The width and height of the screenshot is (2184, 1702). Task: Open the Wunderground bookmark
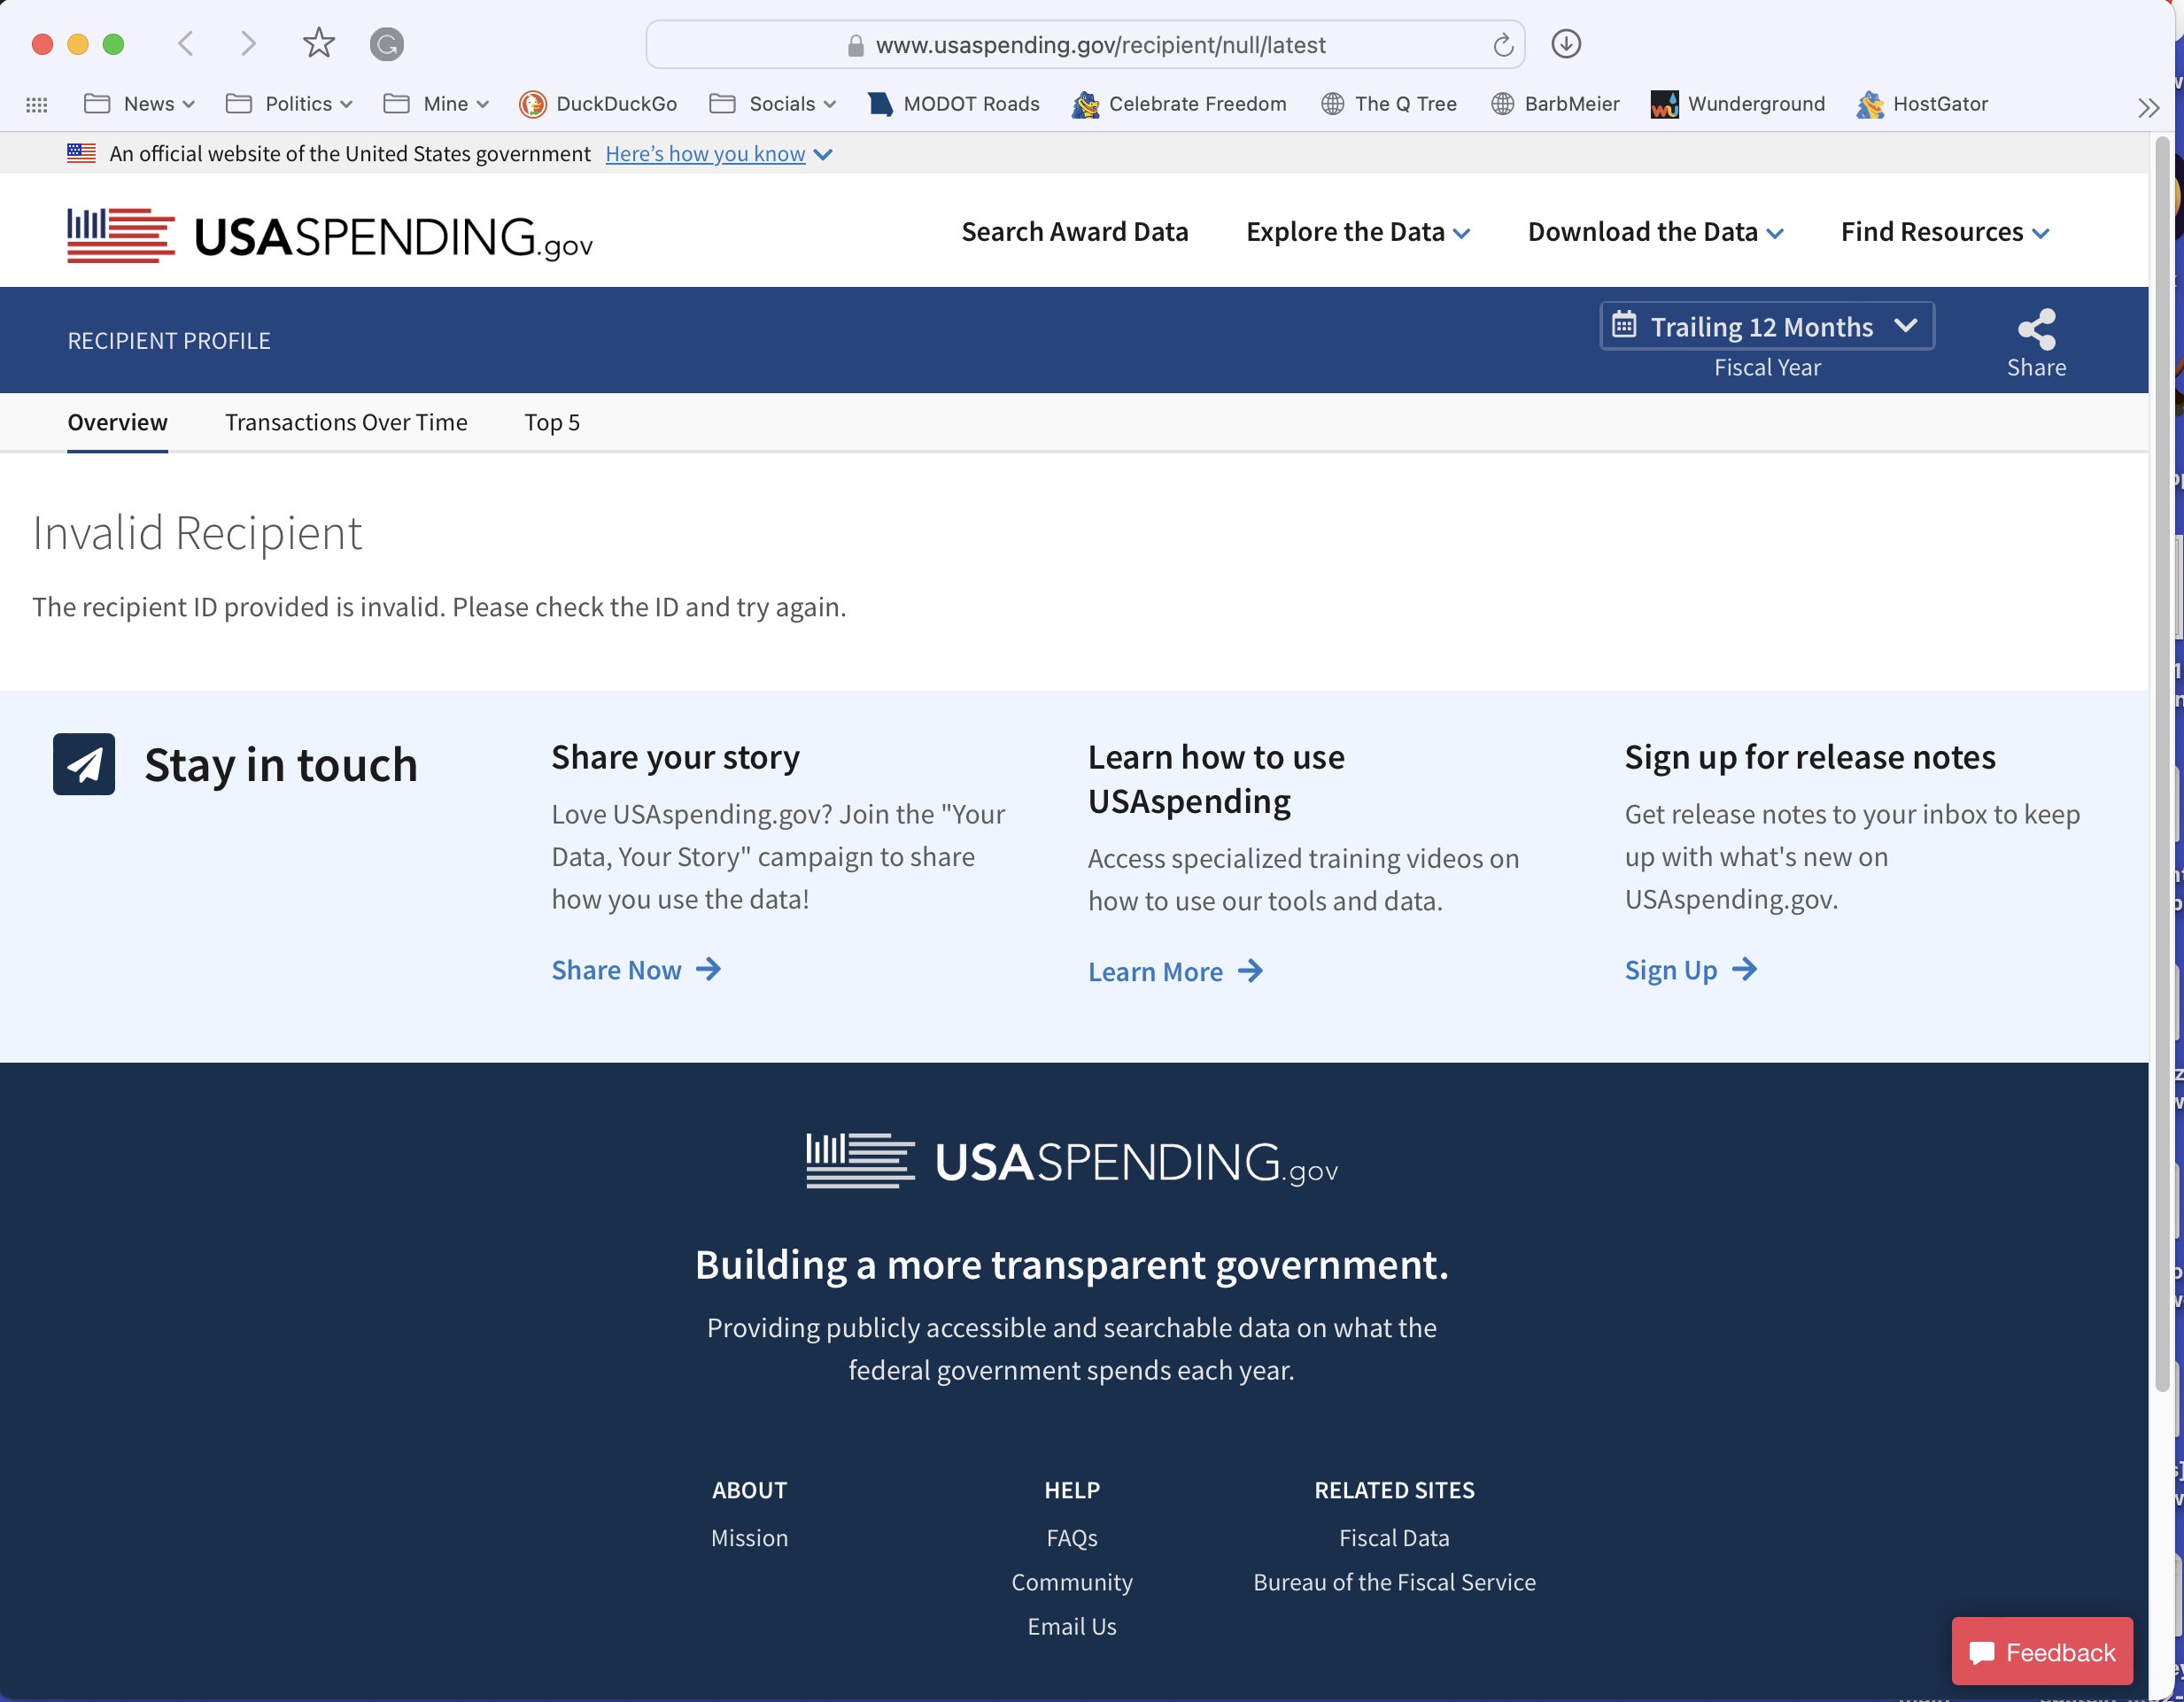pyautogui.click(x=1738, y=104)
